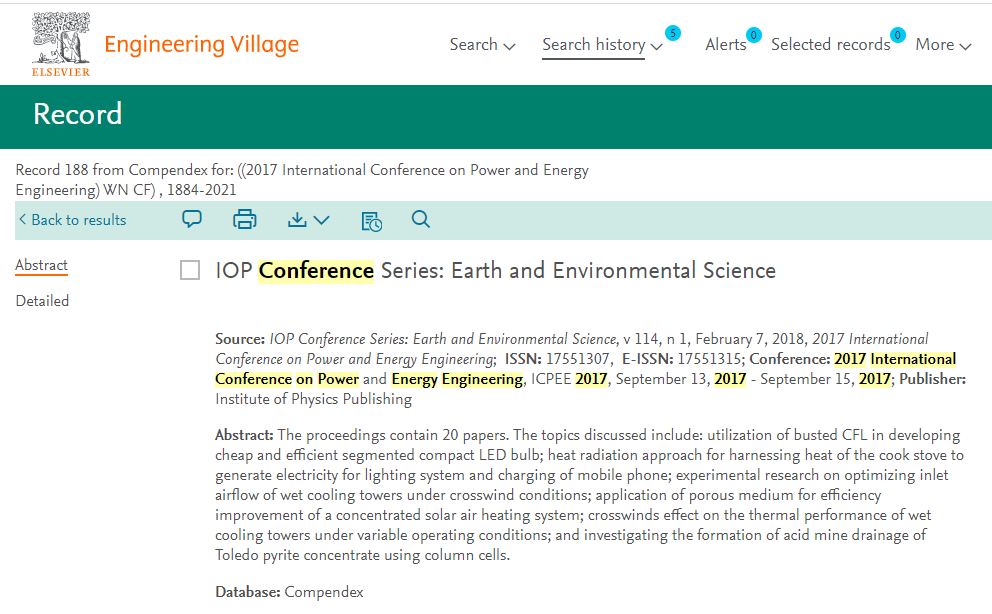Open Selected records
Screen dimensions: 992x614
pos(830,45)
